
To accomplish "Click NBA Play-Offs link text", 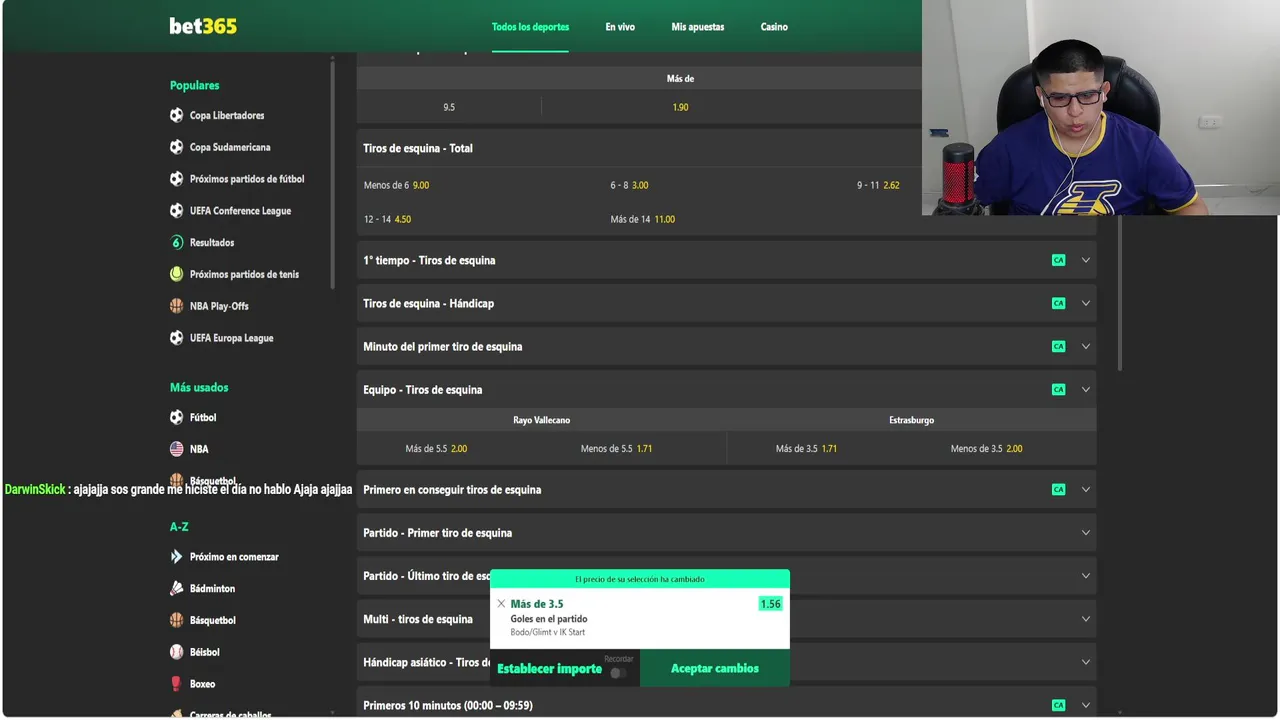I will pos(219,306).
